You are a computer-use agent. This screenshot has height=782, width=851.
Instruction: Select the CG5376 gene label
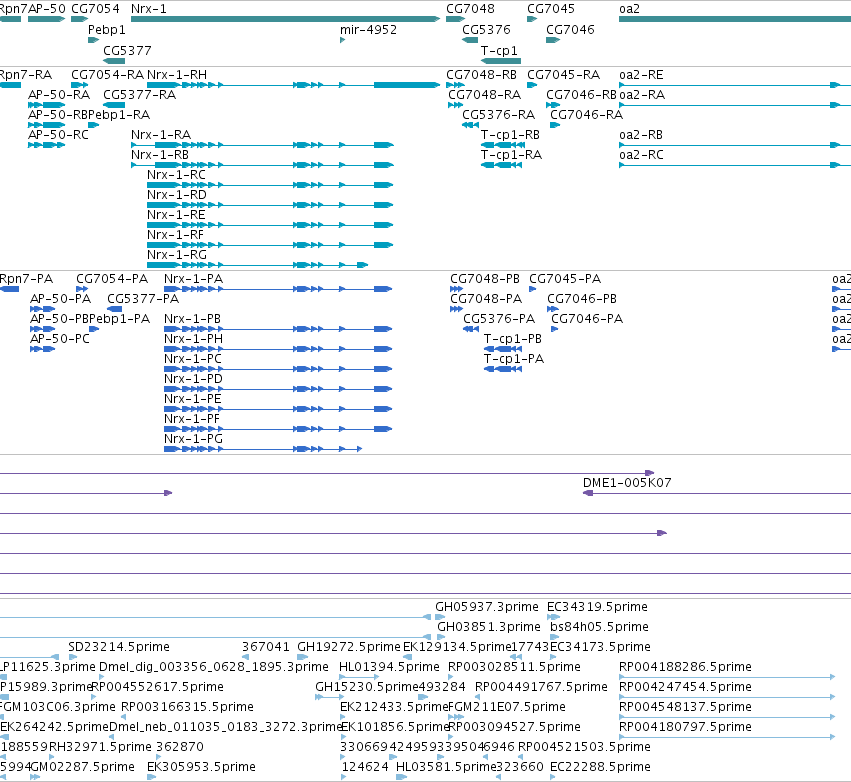[486, 29]
